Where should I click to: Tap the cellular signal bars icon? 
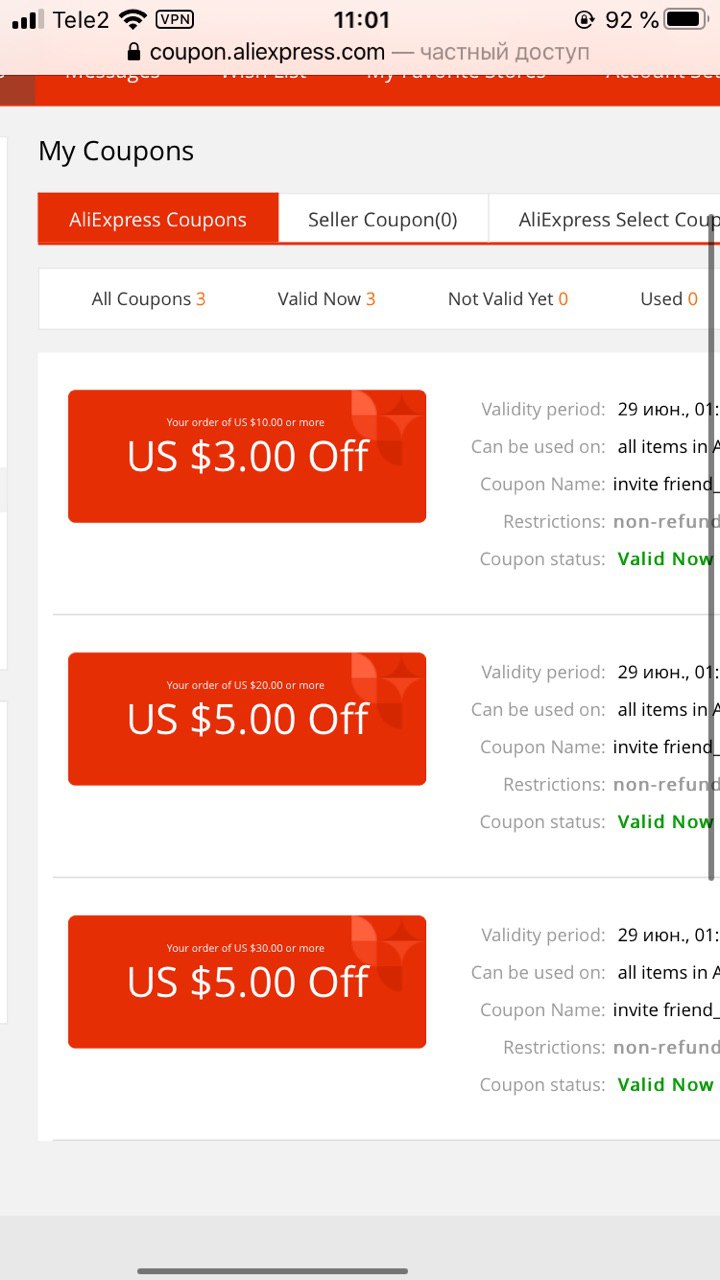point(28,19)
